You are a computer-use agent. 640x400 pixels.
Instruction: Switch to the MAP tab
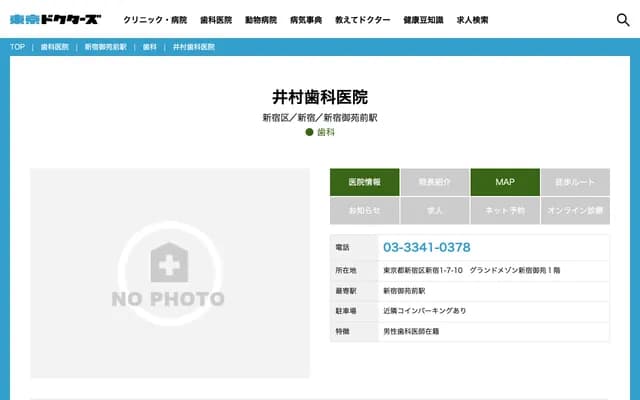coord(505,182)
